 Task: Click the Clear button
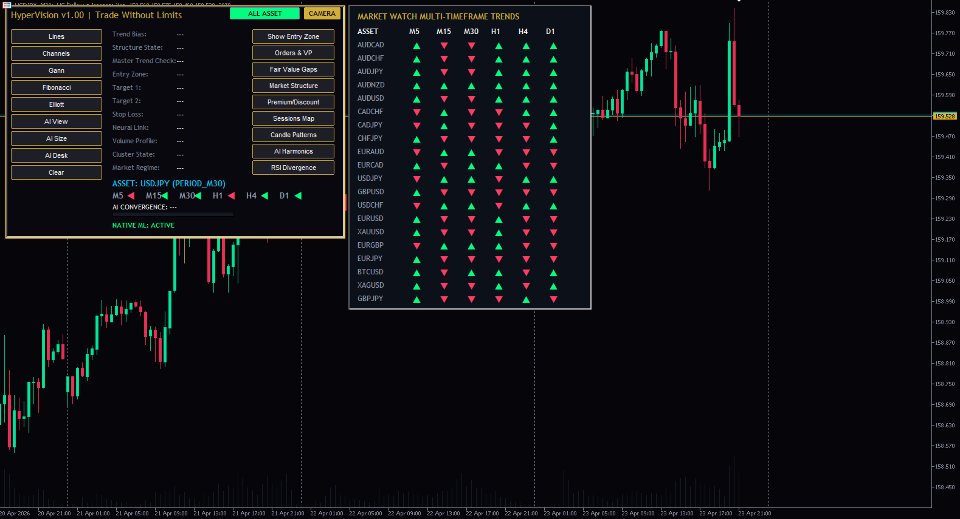56,173
